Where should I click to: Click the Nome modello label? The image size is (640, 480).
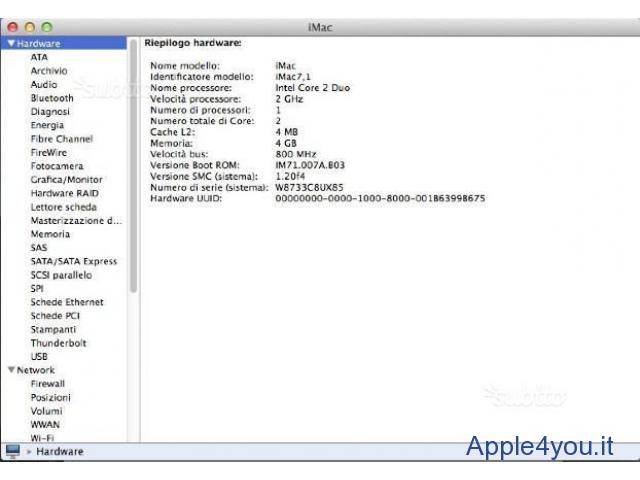click(185, 66)
